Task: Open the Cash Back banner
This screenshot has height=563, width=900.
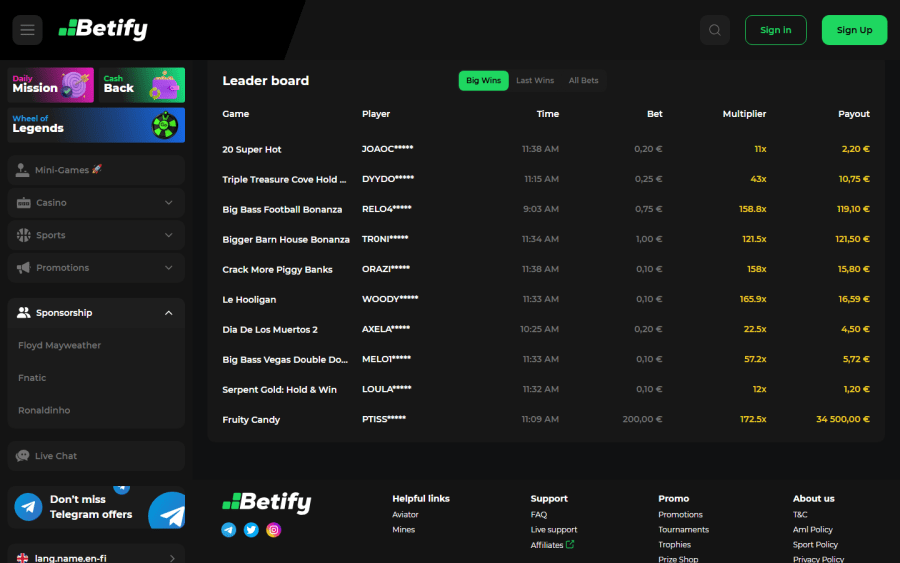Action: pos(142,85)
